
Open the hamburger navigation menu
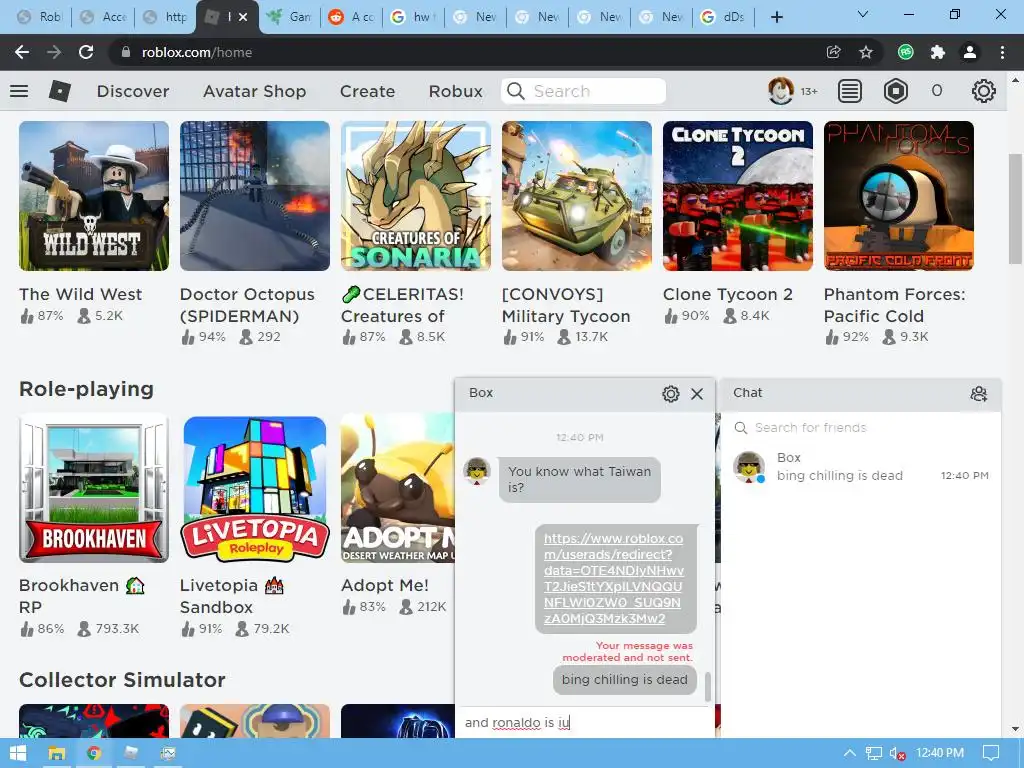(19, 91)
